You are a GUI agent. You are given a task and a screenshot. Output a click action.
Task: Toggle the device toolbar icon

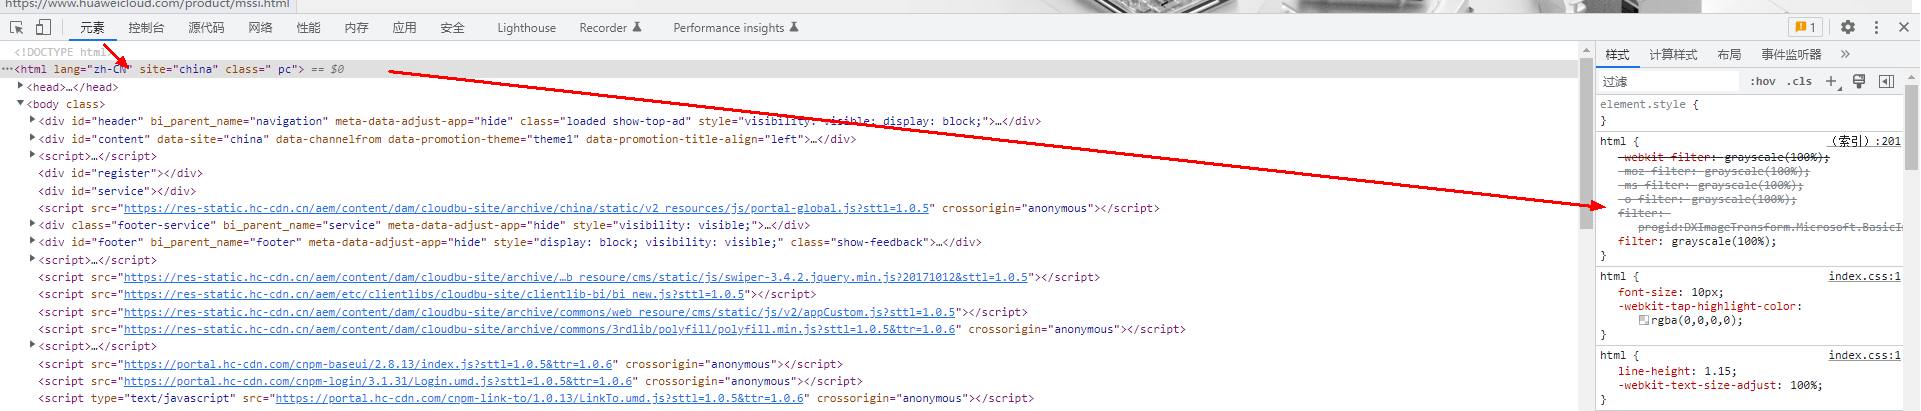pyautogui.click(x=44, y=27)
